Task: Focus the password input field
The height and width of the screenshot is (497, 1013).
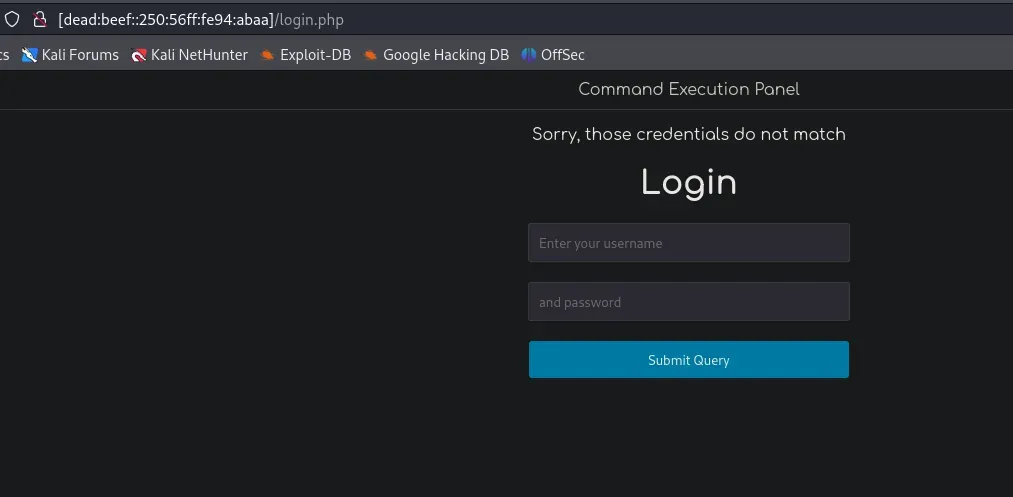Action: point(689,301)
